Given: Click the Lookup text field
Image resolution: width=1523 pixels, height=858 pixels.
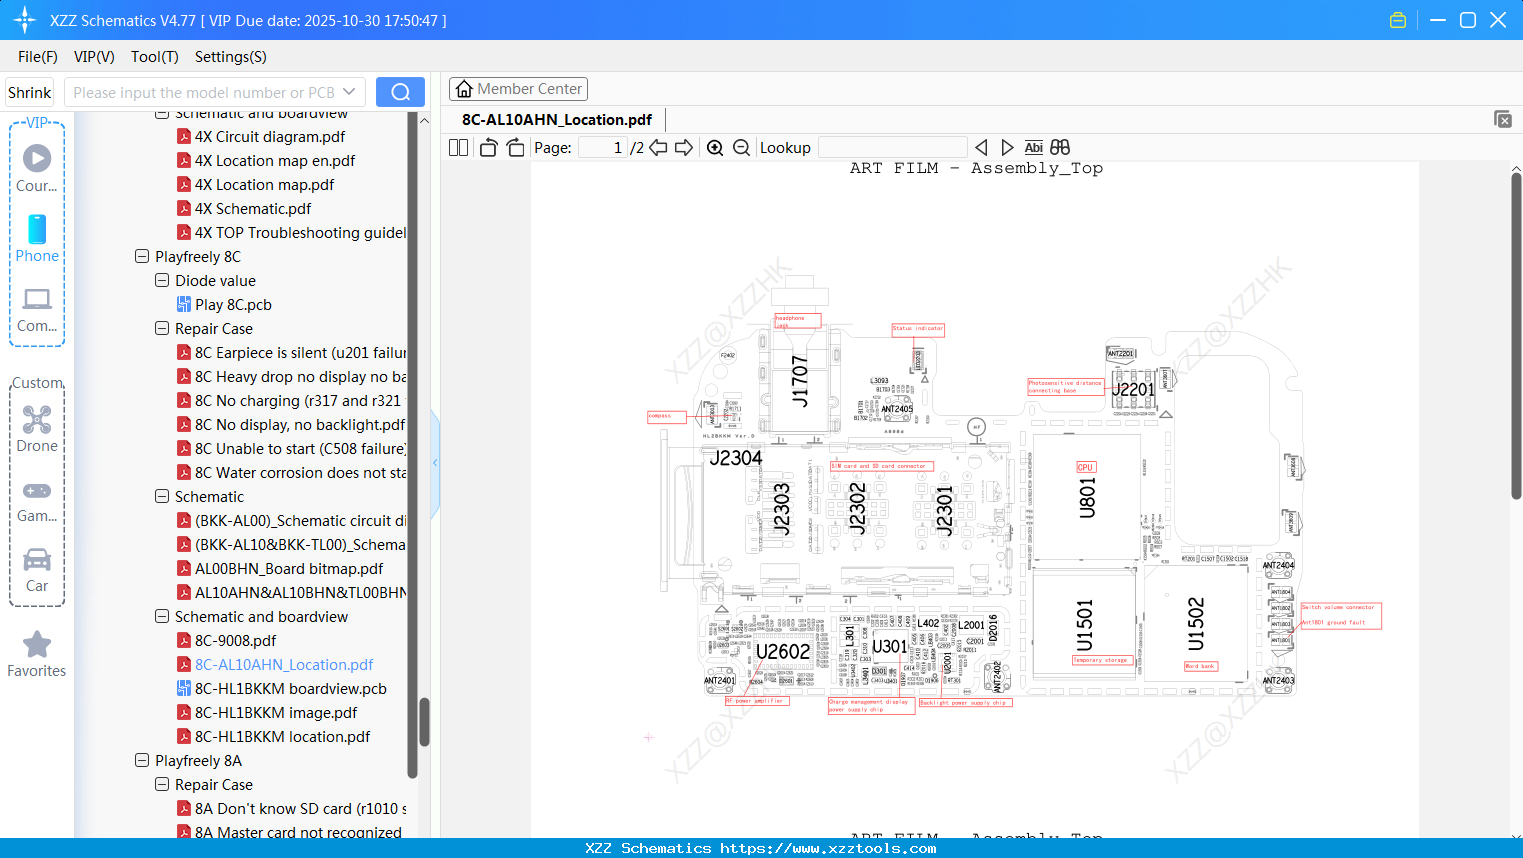Looking at the screenshot, I should tap(892, 148).
